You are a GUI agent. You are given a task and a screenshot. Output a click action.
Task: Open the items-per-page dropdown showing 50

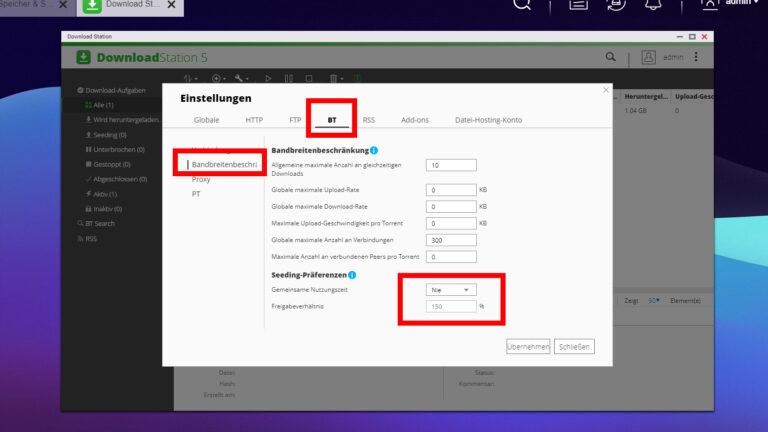(x=654, y=301)
